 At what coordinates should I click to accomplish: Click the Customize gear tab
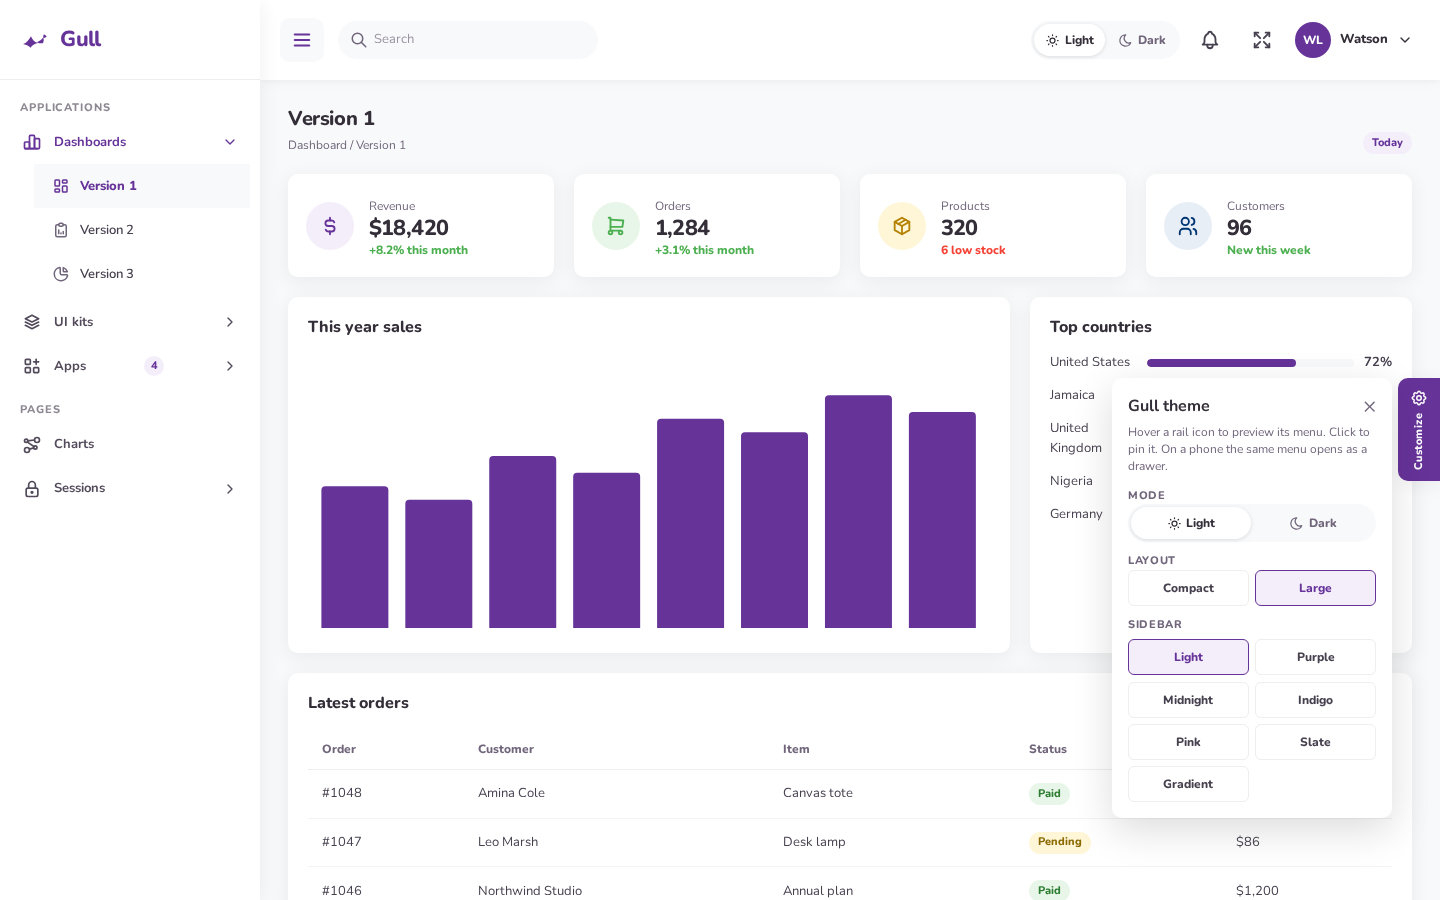pos(1419,429)
